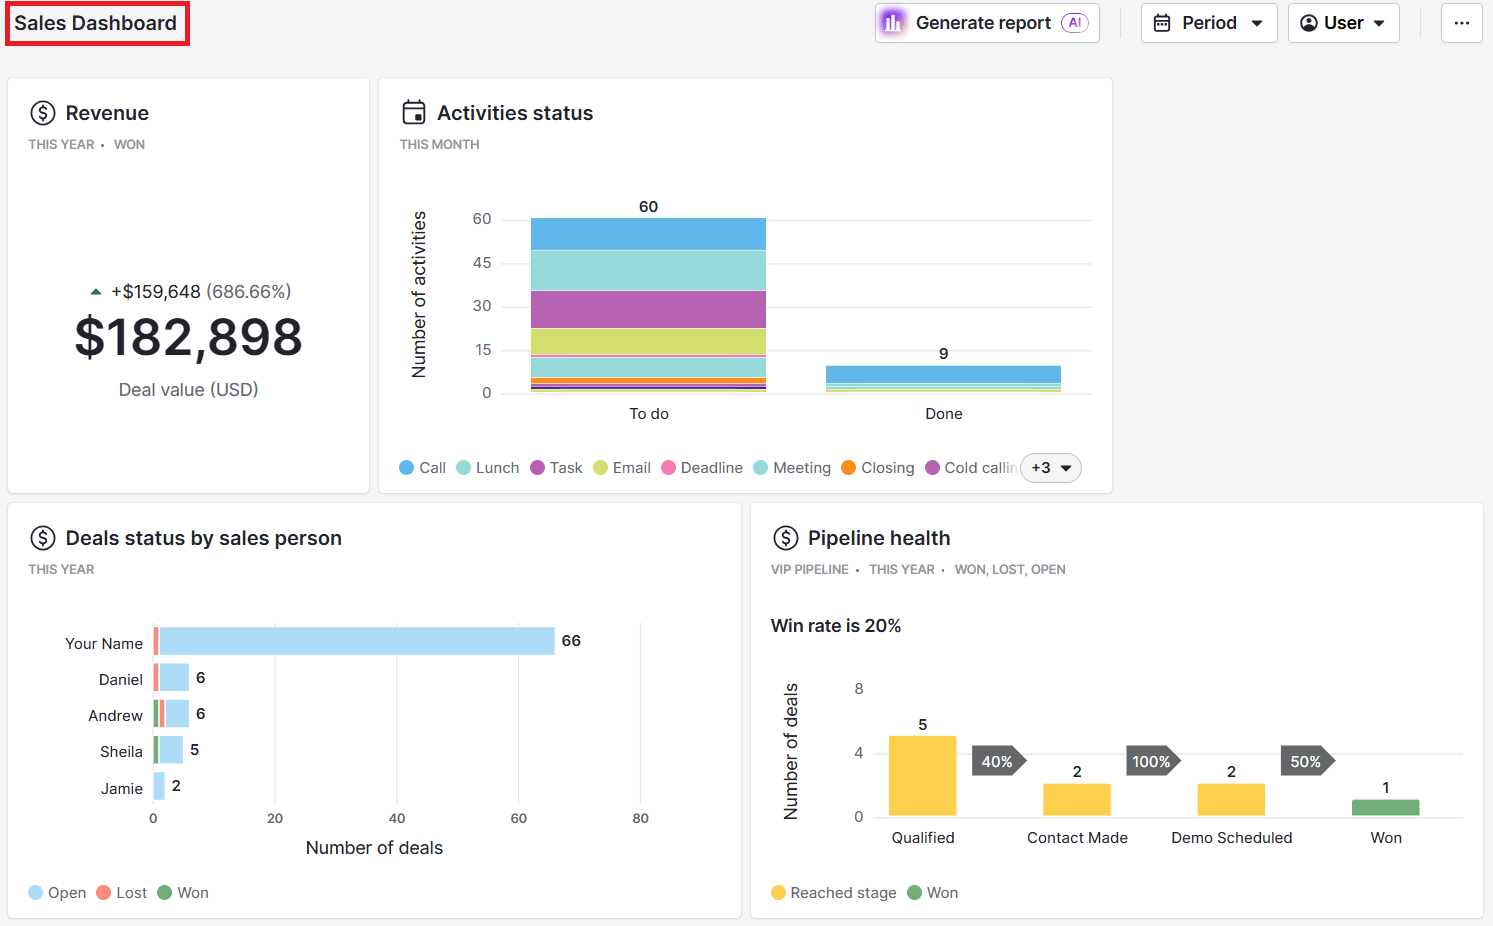Viewport: 1493px width, 926px height.
Task: Toggle the Call legend in Activities status
Action: pos(422,467)
